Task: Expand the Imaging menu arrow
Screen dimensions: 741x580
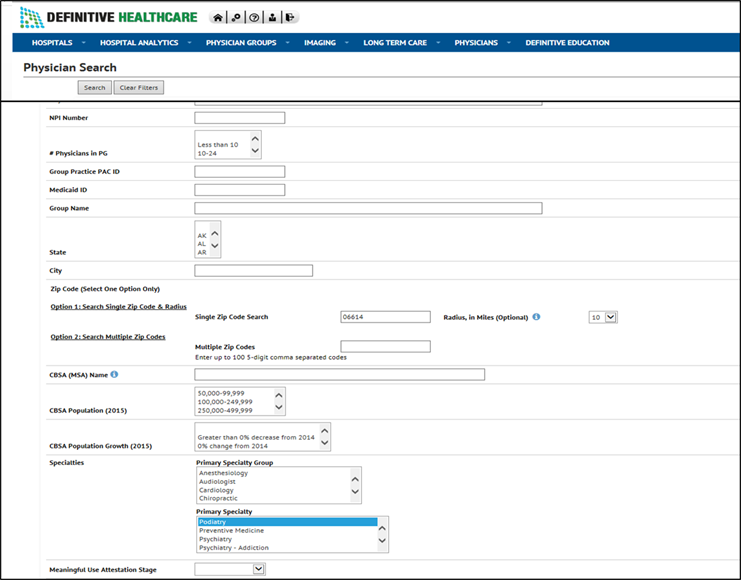Action: [x=347, y=43]
